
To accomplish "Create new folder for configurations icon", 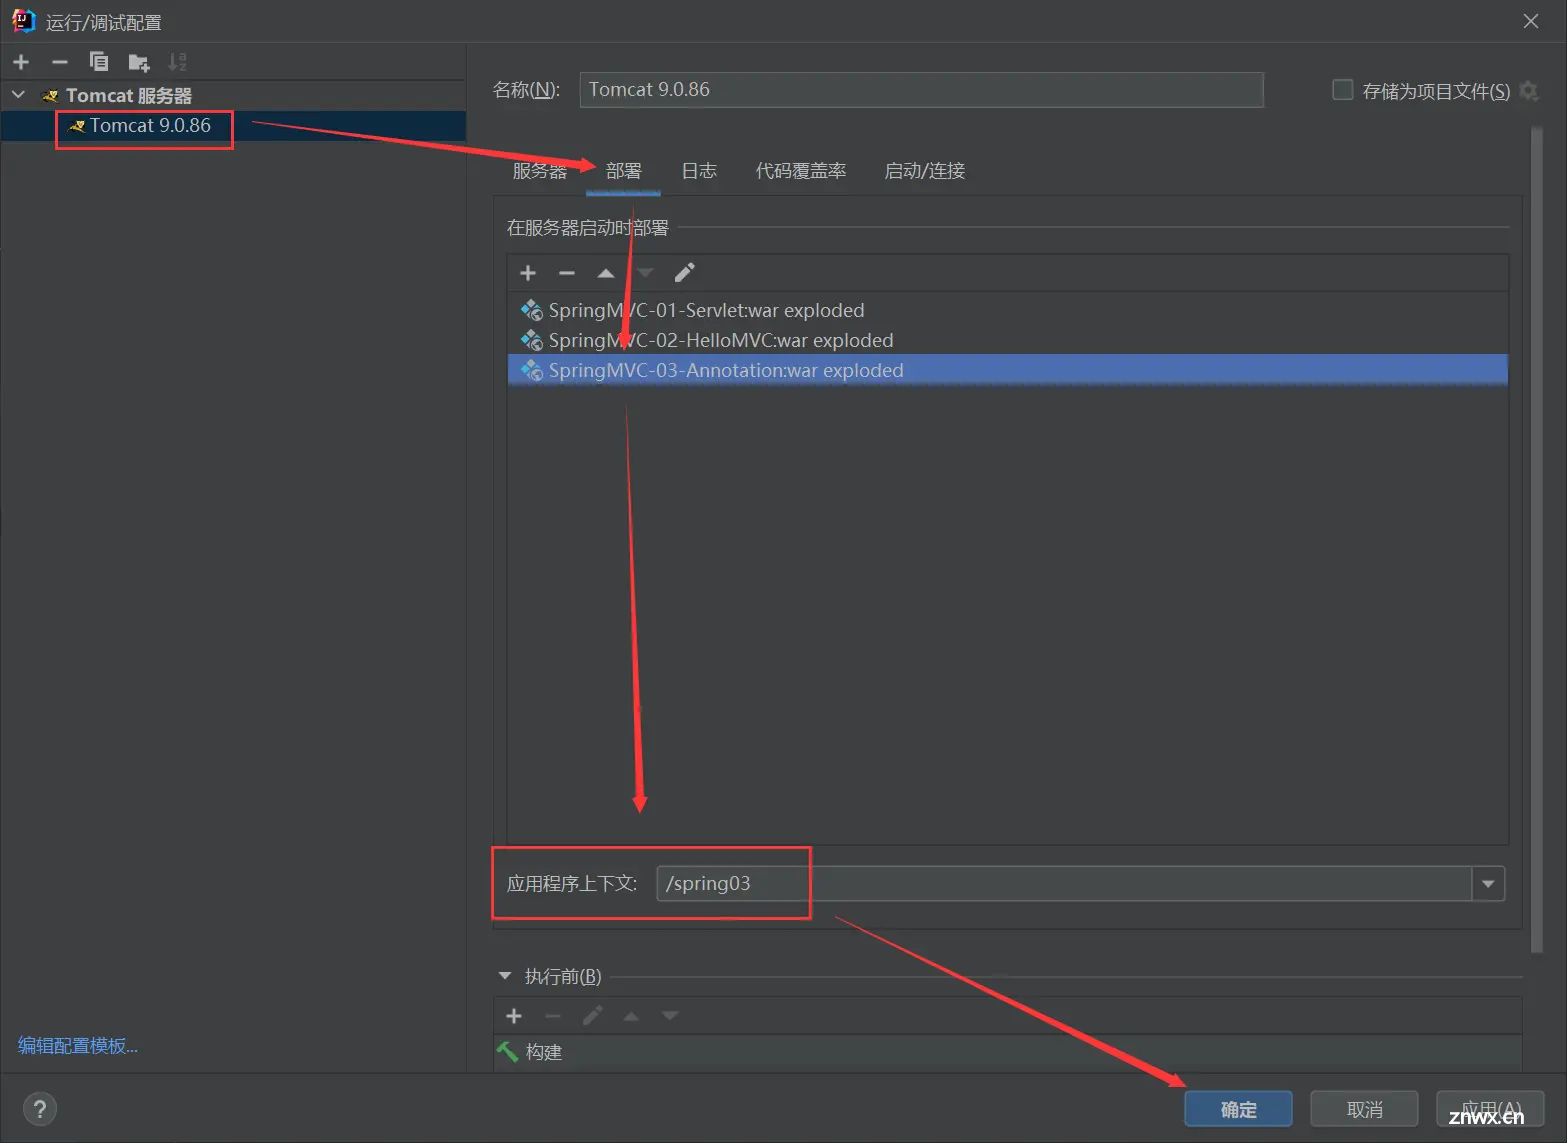I will point(139,63).
